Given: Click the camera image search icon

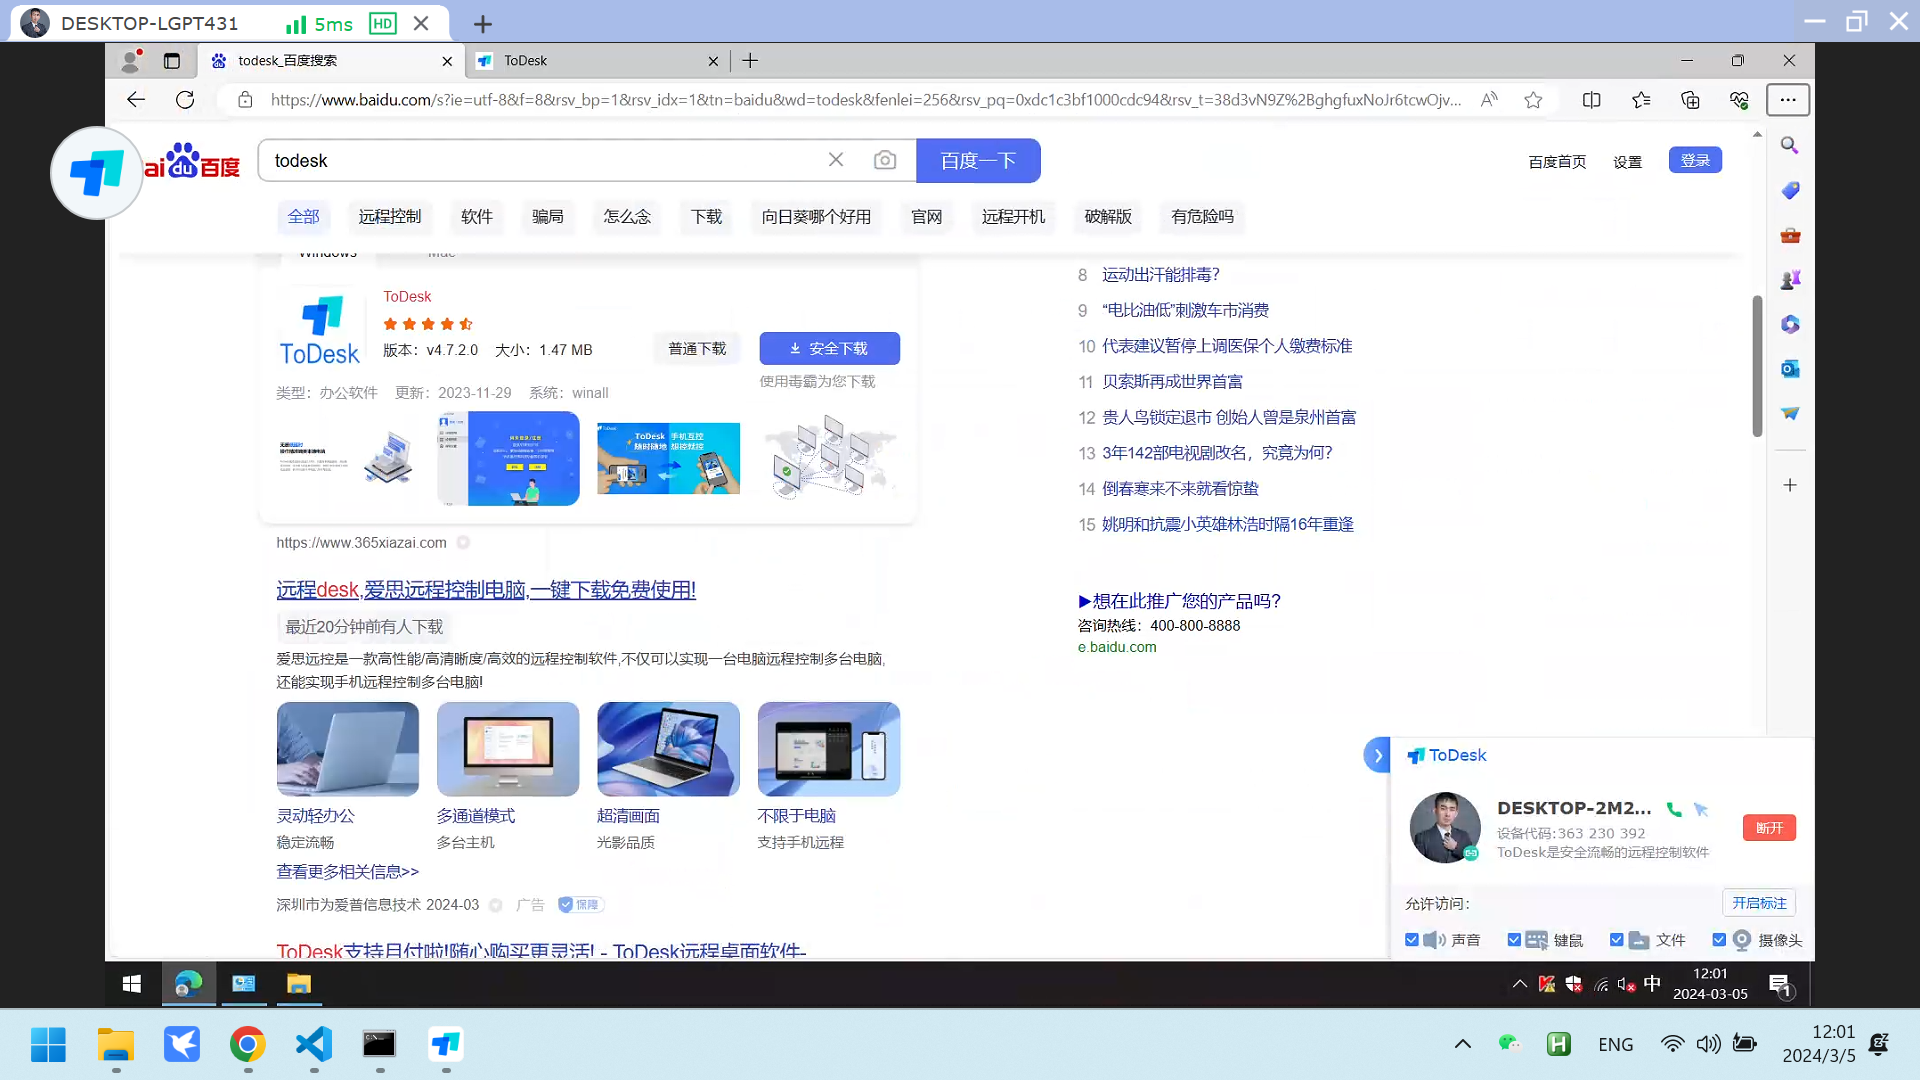Looking at the screenshot, I should coord(884,160).
